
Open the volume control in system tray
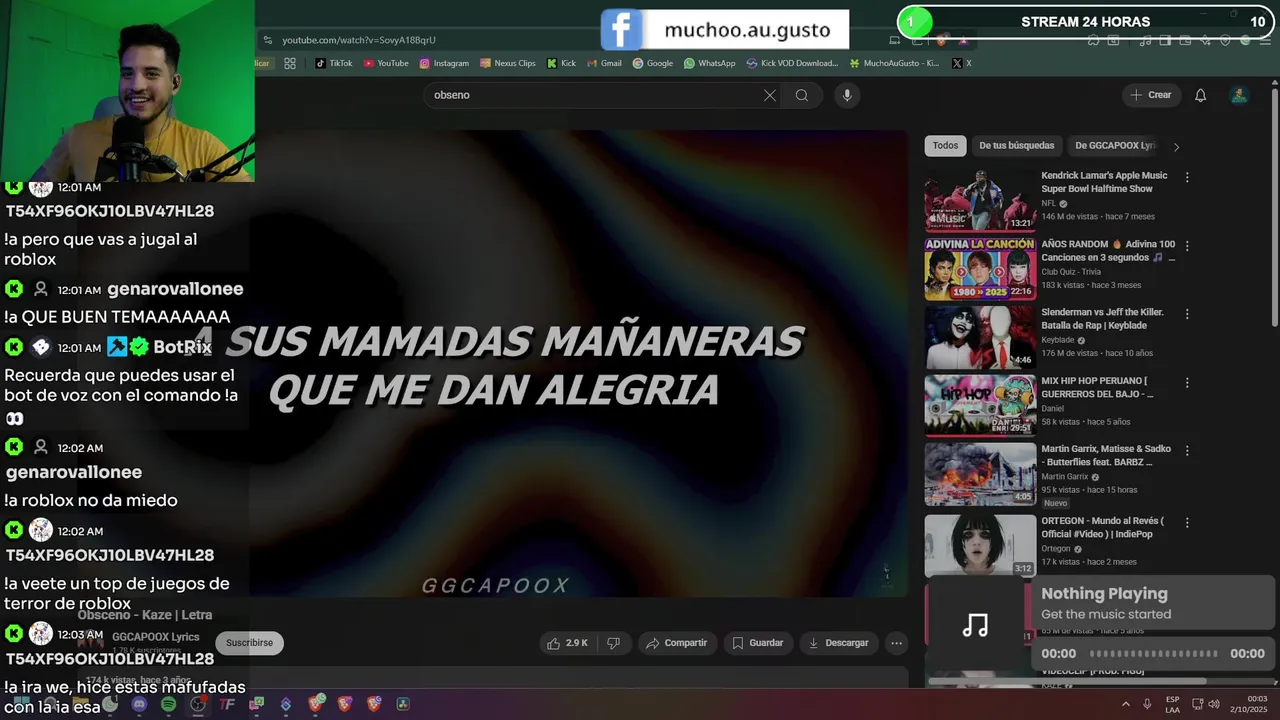(x=1214, y=704)
